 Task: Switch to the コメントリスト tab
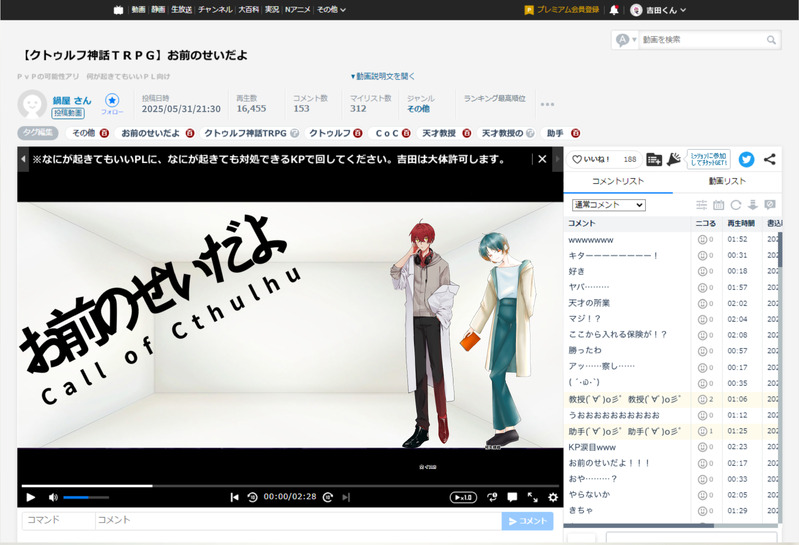click(618, 181)
